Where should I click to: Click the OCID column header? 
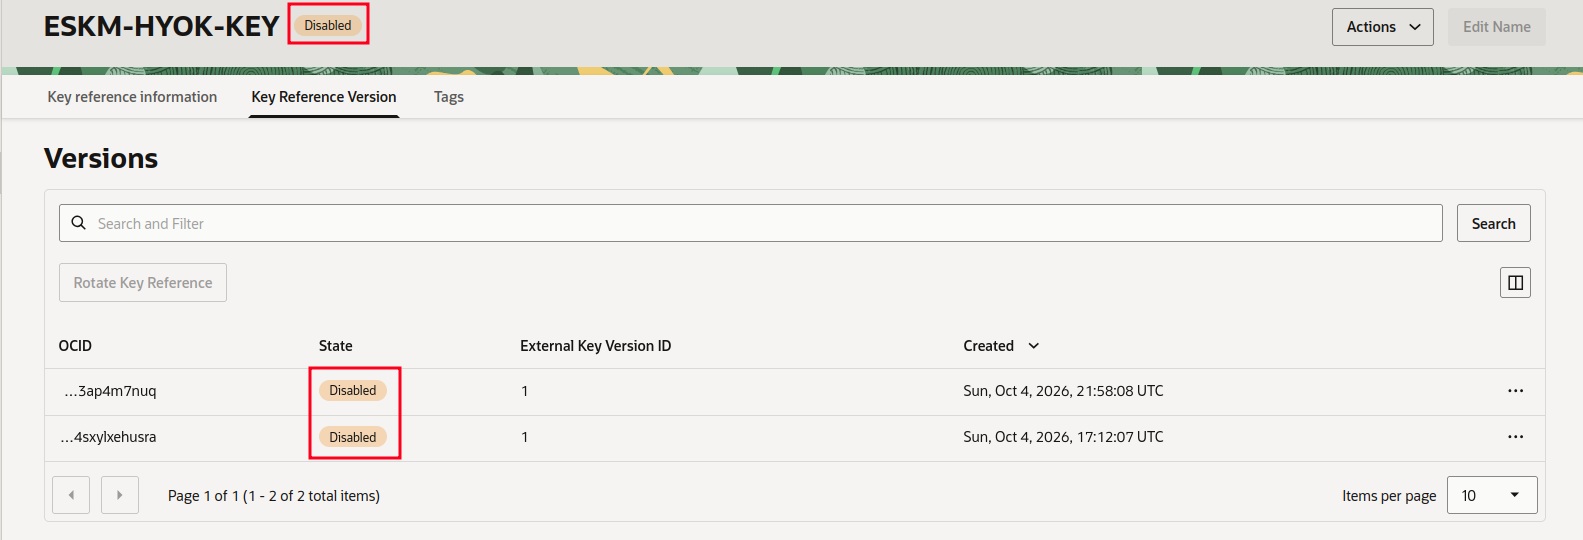(x=75, y=346)
